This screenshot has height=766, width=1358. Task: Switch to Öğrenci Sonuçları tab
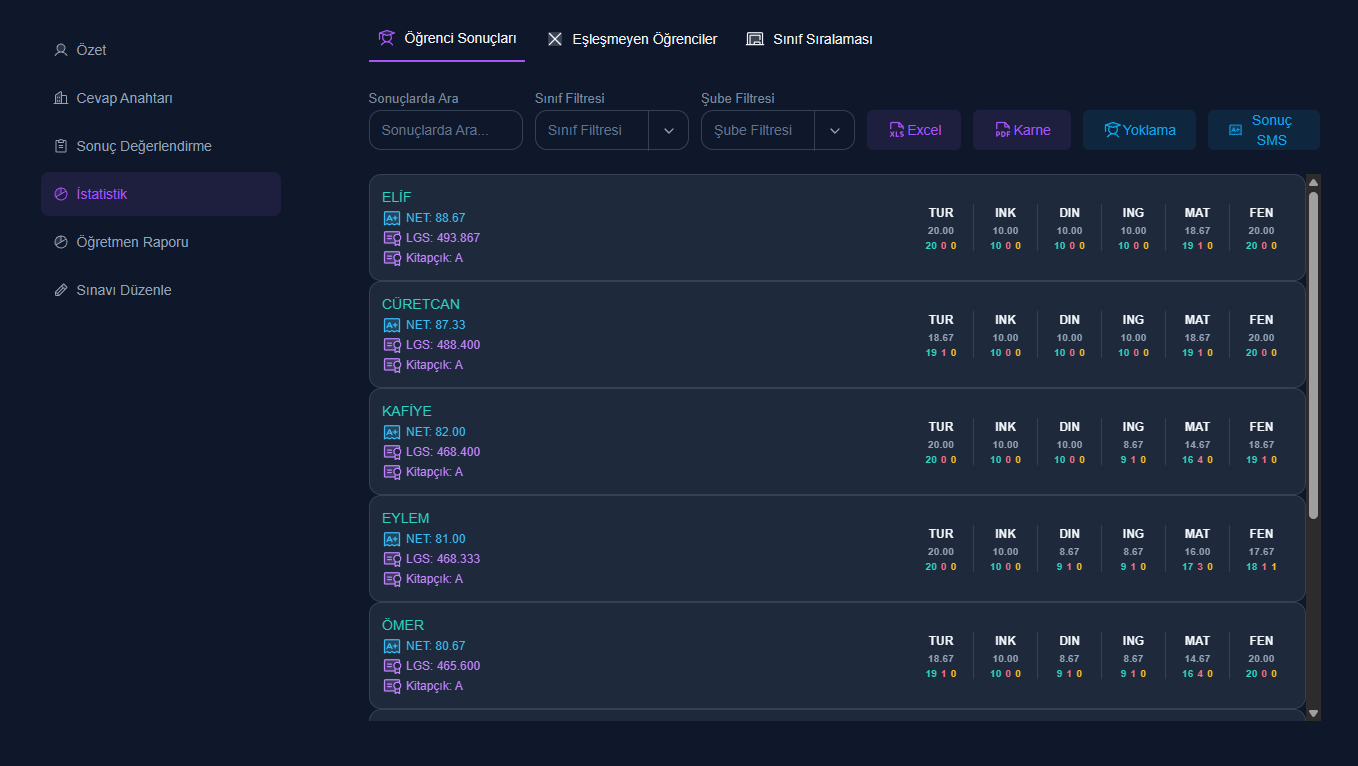pos(447,39)
